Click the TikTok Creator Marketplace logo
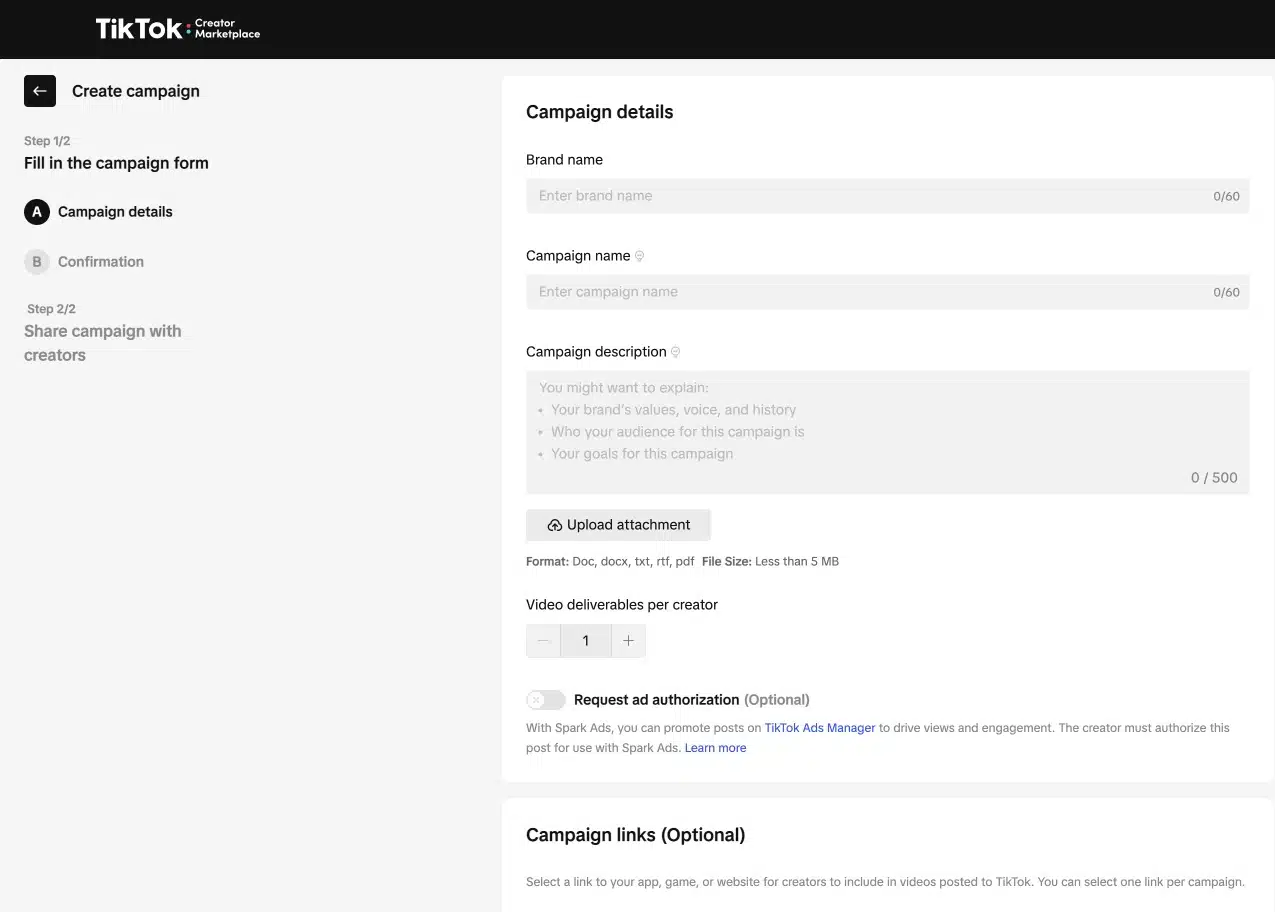This screenshot has height=912, width=1275. click(x=177, y=29)
